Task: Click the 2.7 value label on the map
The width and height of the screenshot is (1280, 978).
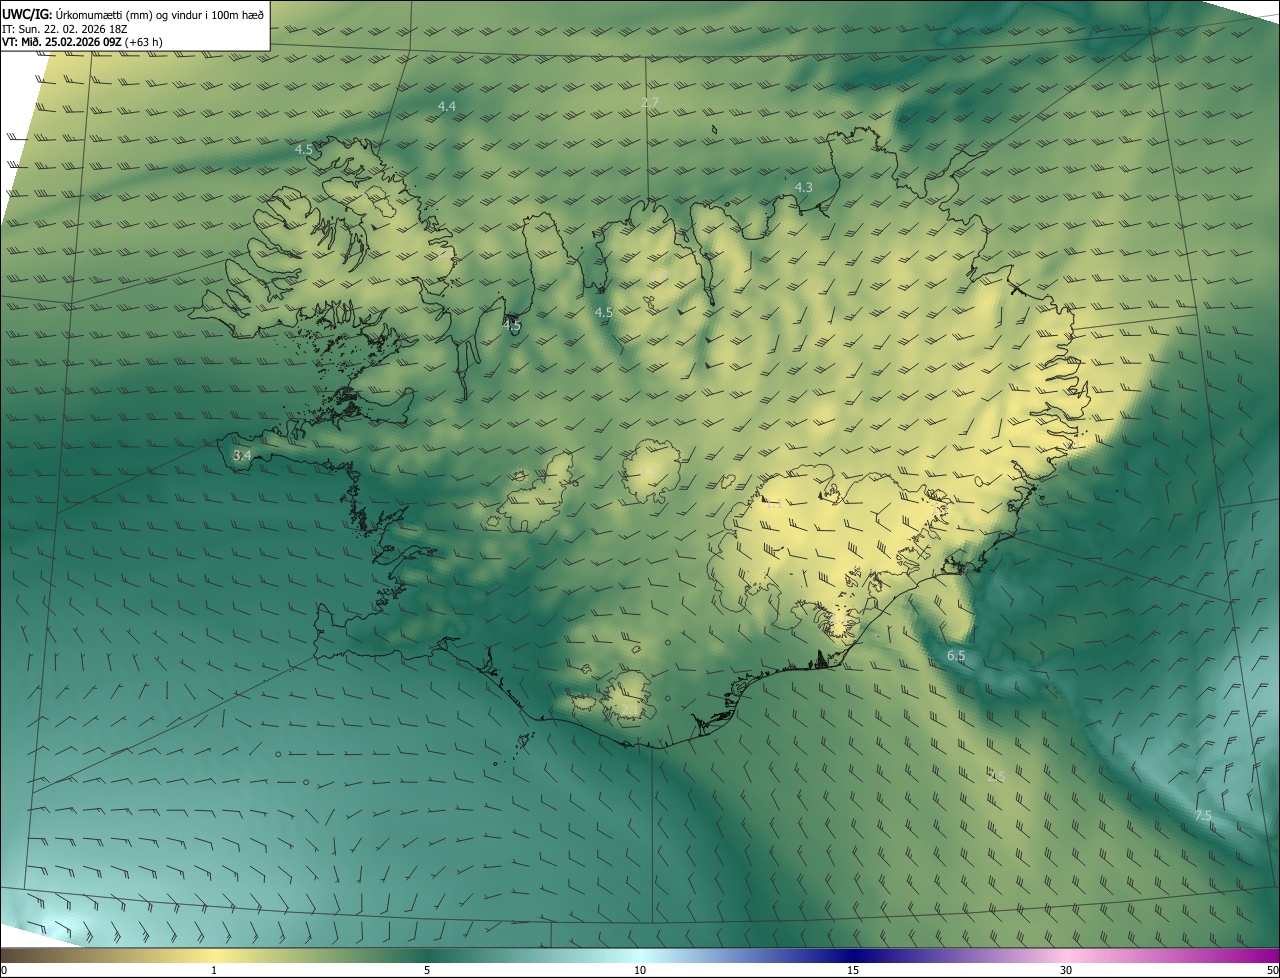Action: (650, 103)
